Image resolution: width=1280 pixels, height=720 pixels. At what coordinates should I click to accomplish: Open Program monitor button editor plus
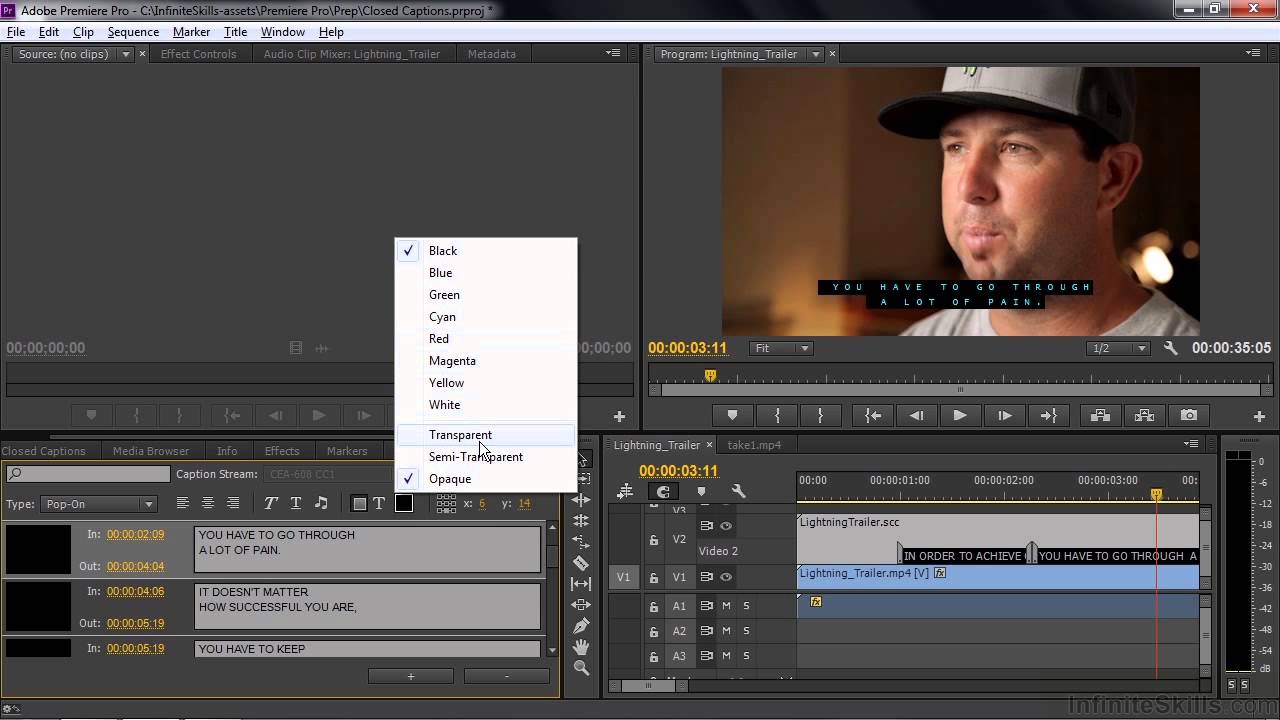(x=1259, y=416)
